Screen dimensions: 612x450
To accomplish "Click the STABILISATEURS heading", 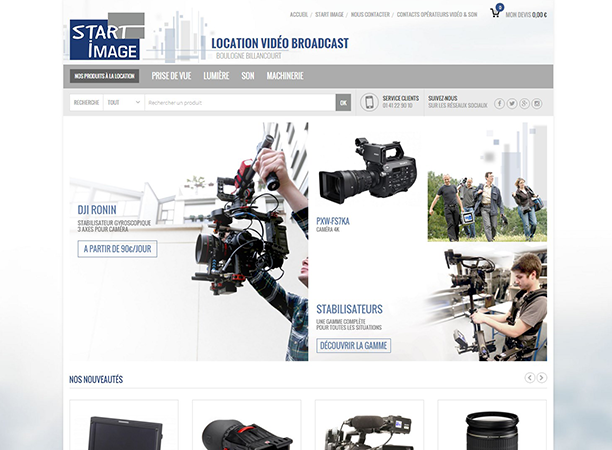I will (349, 309).
